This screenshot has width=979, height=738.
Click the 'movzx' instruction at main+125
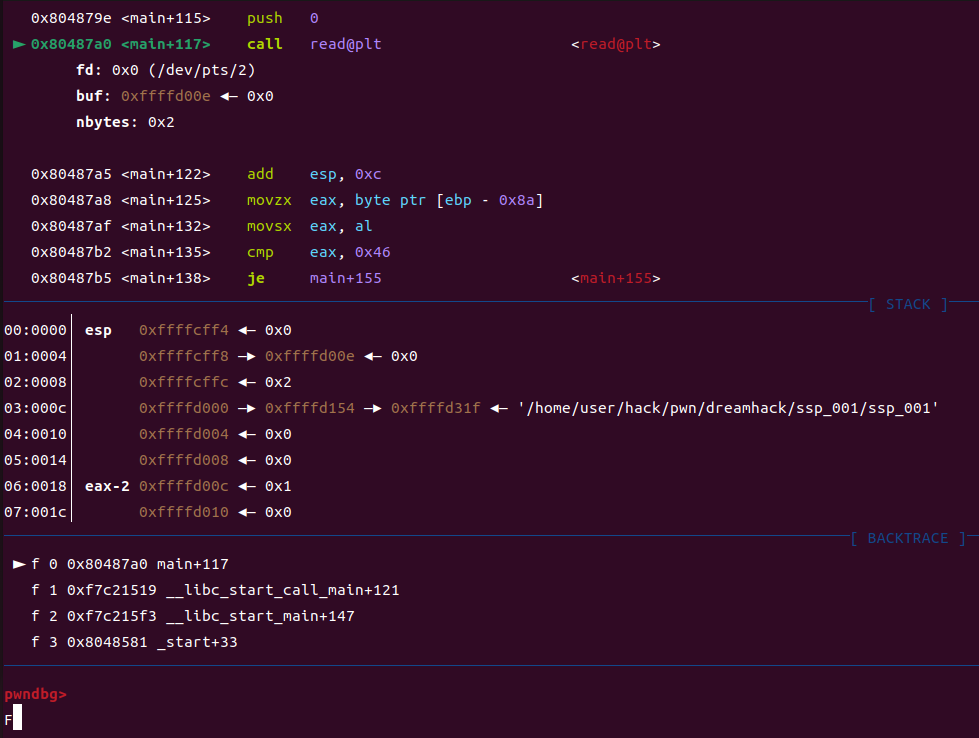coord(269,200)
